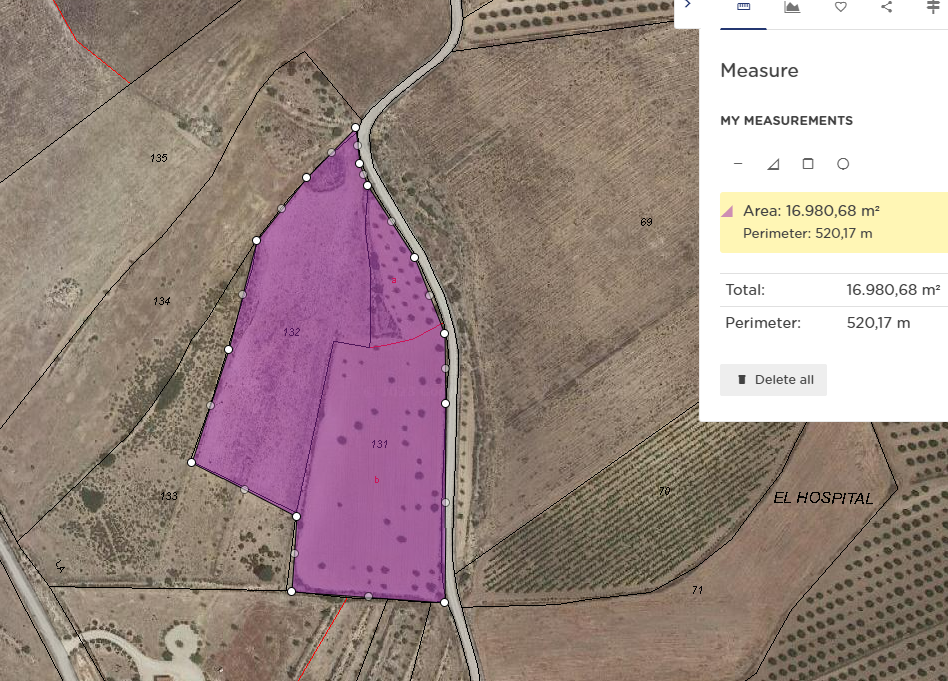Open the signpost directions icon
Viewport: 948px width, 681px height.
click(x=933, y=7)
